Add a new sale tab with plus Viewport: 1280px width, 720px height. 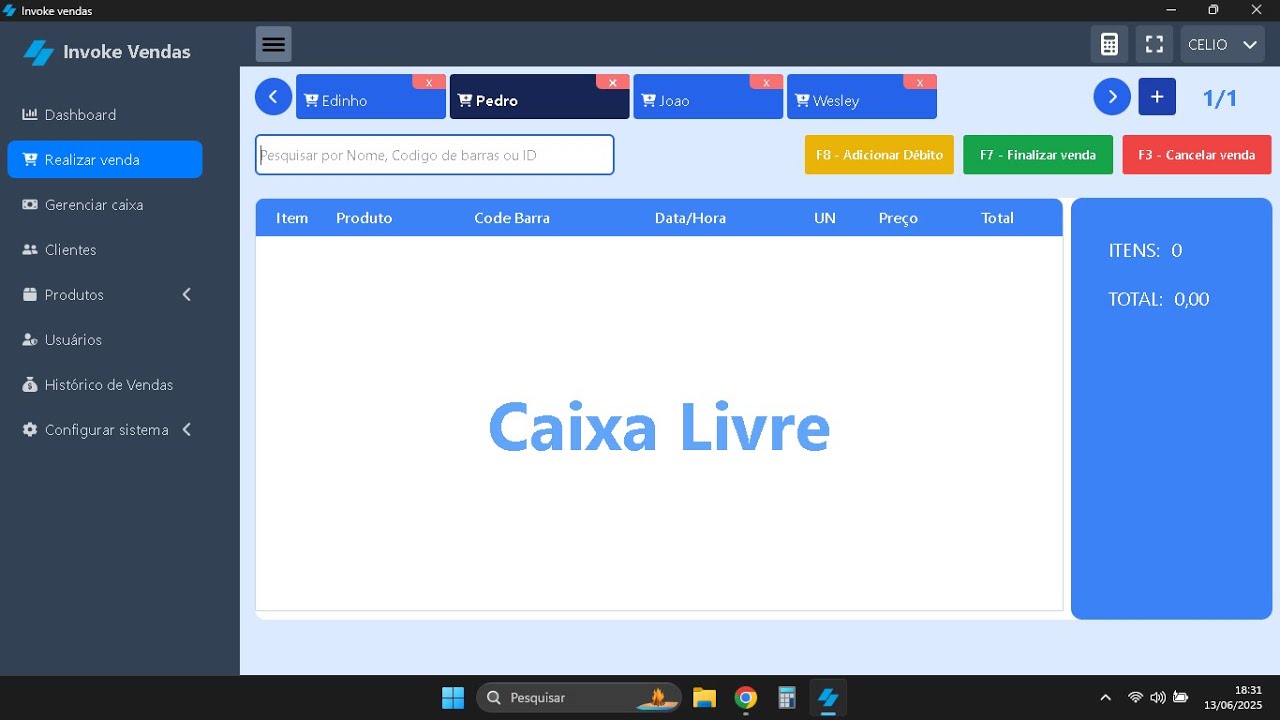click(x=1157, y=97)
